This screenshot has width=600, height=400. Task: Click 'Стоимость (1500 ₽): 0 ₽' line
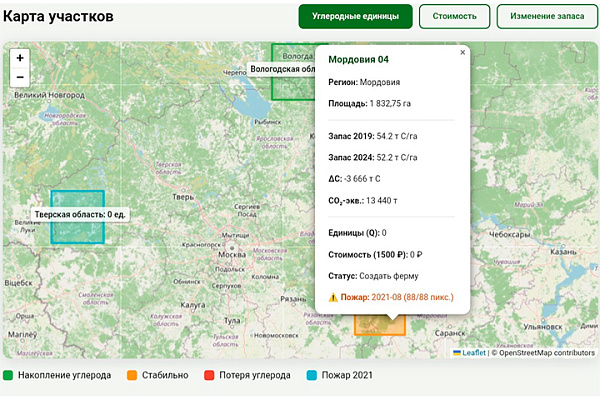pyautogui.click(x=375, y=255)
